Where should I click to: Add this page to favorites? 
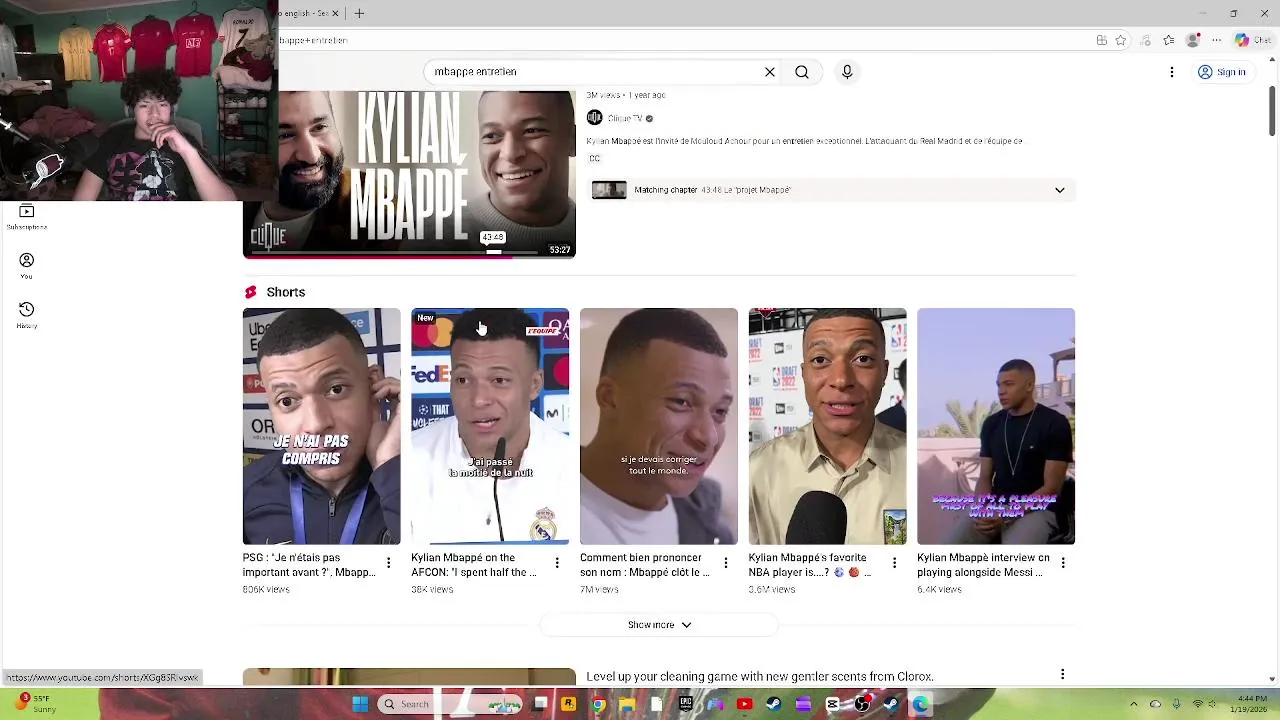click(1121, 40)
